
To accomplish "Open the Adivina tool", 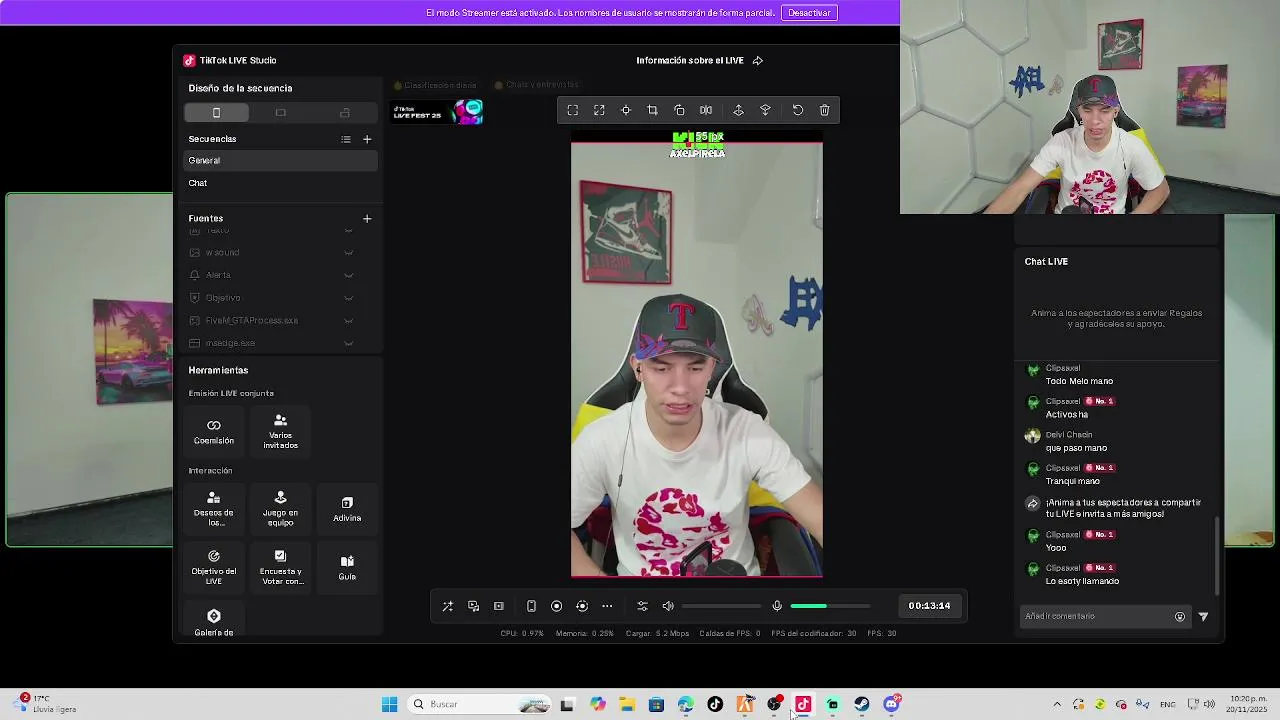I will pyautogui.click(x=347, y=509).
